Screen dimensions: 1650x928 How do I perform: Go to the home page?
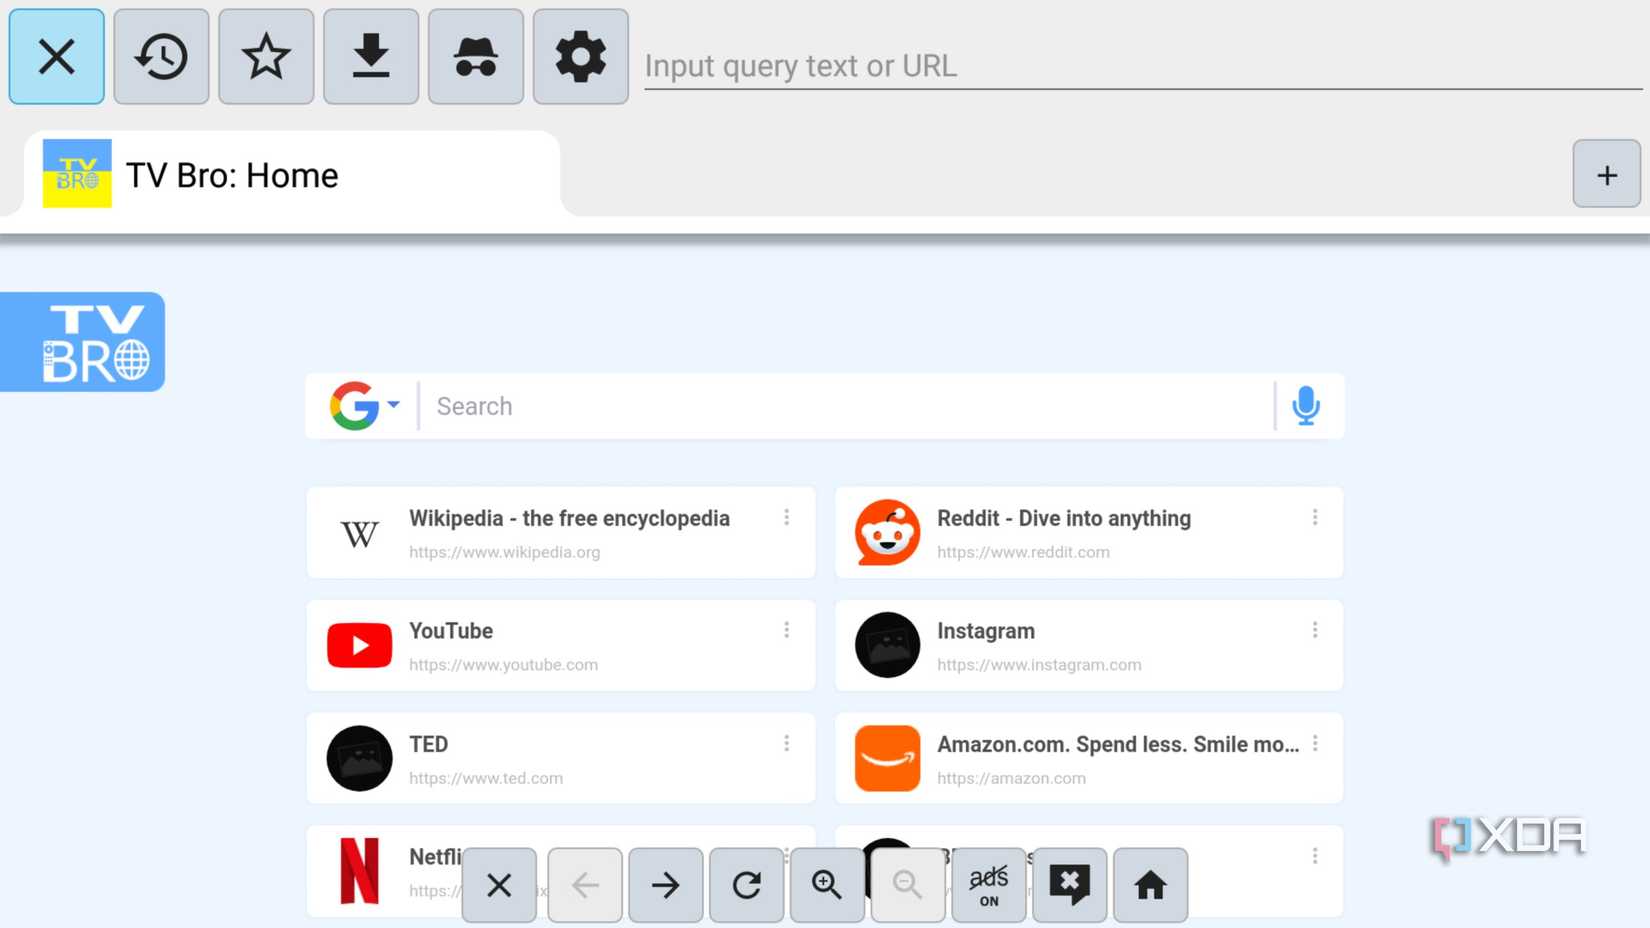pyautogui.click(x=1151, y=885)
